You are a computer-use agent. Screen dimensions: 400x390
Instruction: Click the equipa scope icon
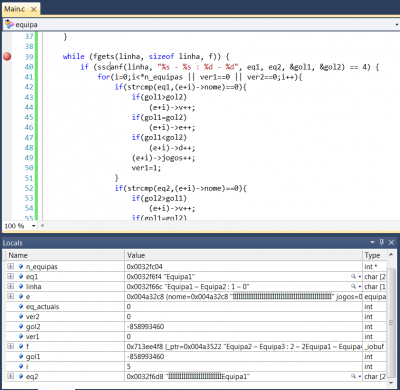(x=9, y=24)
